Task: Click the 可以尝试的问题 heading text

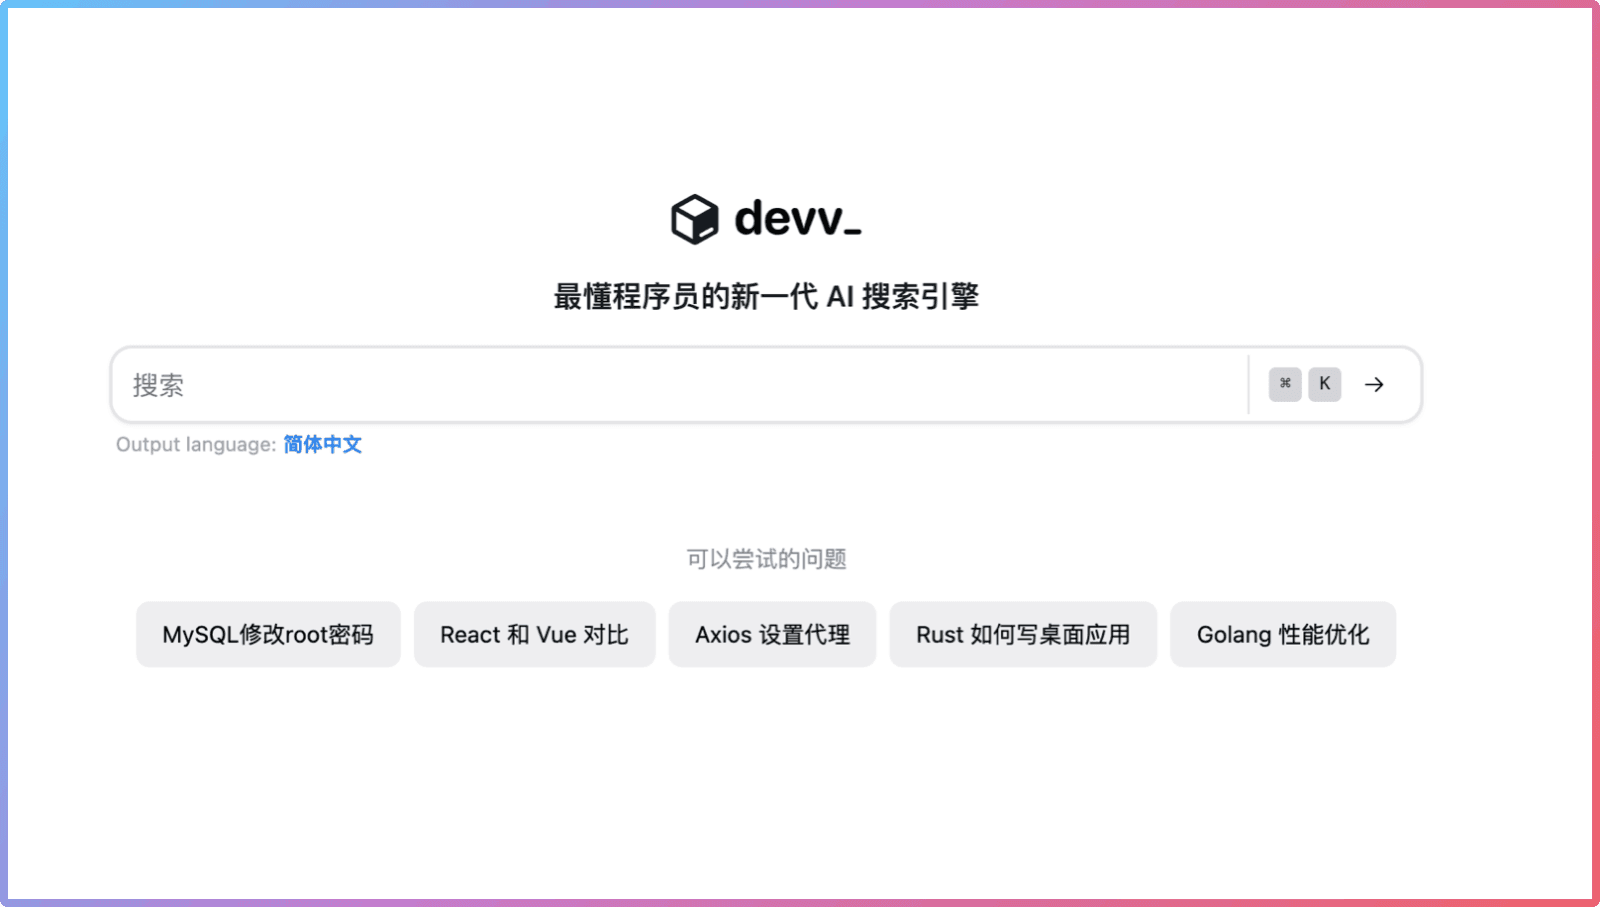Action: (x=766, y=559)
